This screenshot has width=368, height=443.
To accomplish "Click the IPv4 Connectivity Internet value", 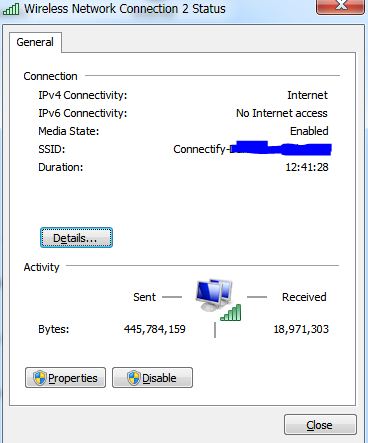I will (307, 95).
